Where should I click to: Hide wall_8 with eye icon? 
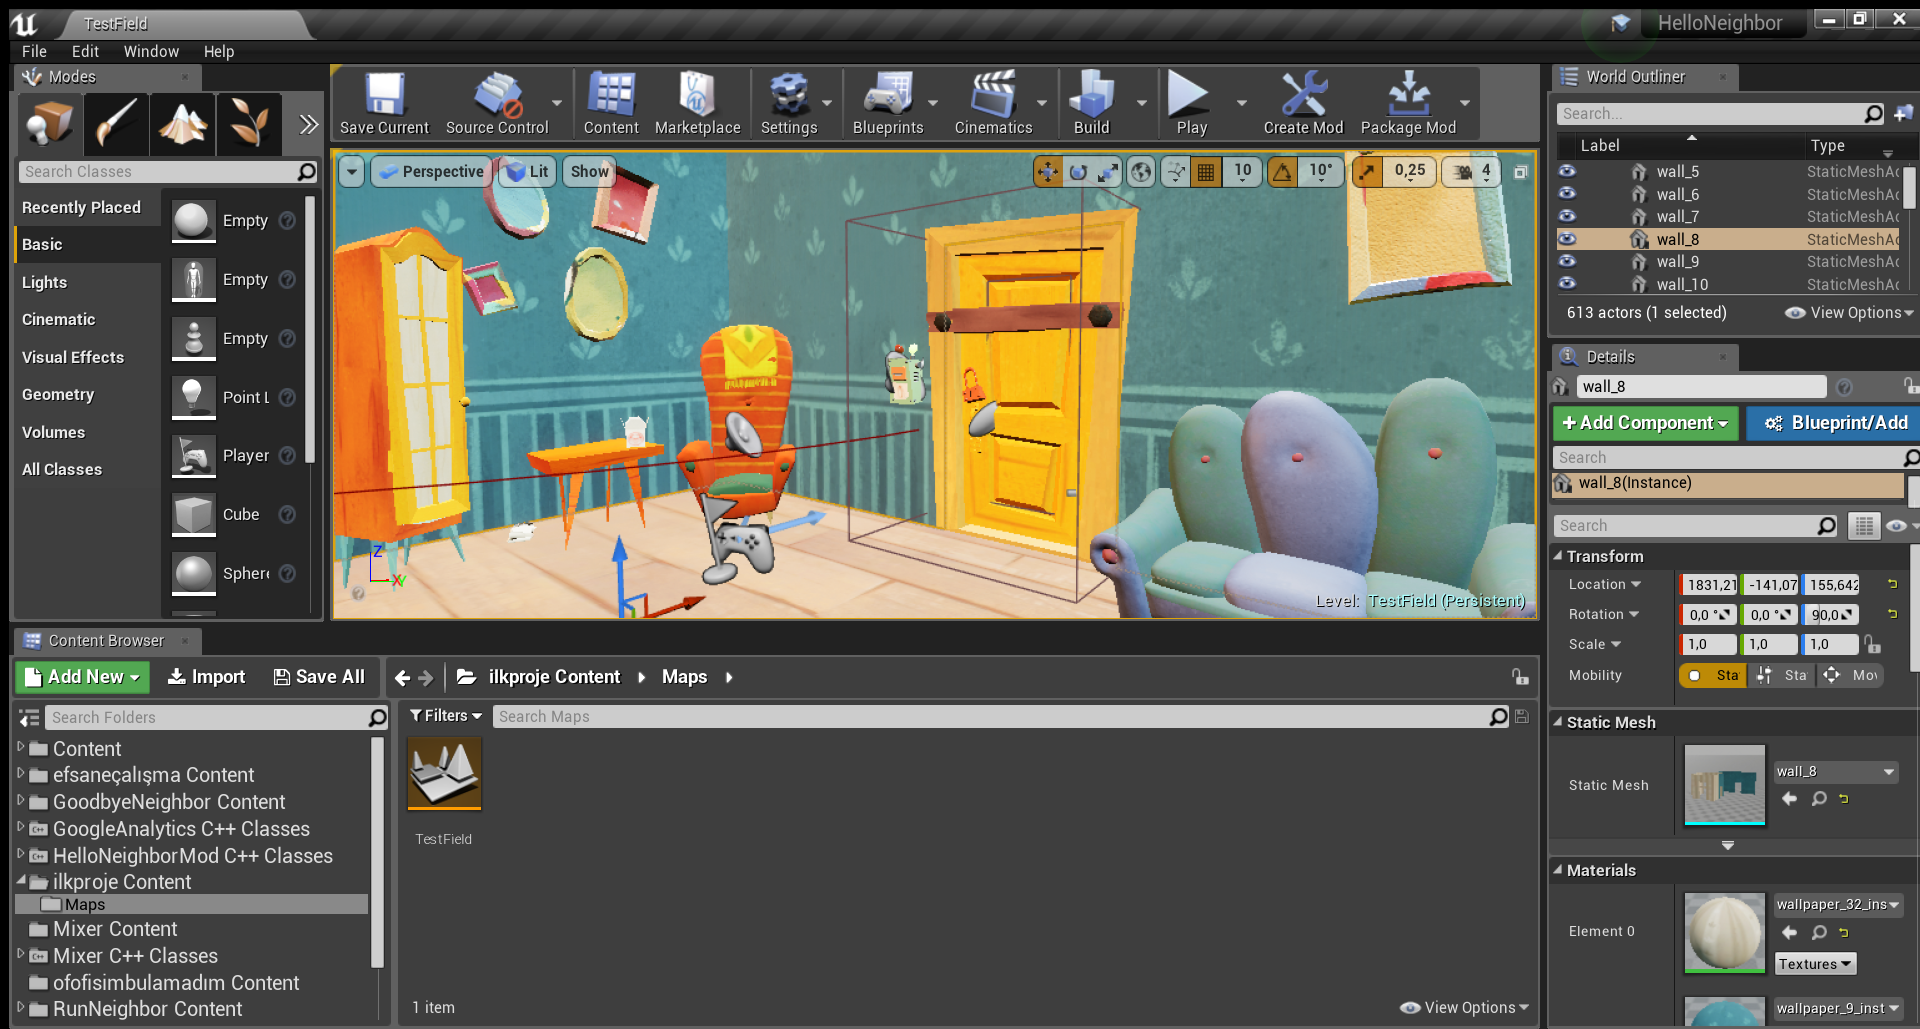[x=1567, y=239]
